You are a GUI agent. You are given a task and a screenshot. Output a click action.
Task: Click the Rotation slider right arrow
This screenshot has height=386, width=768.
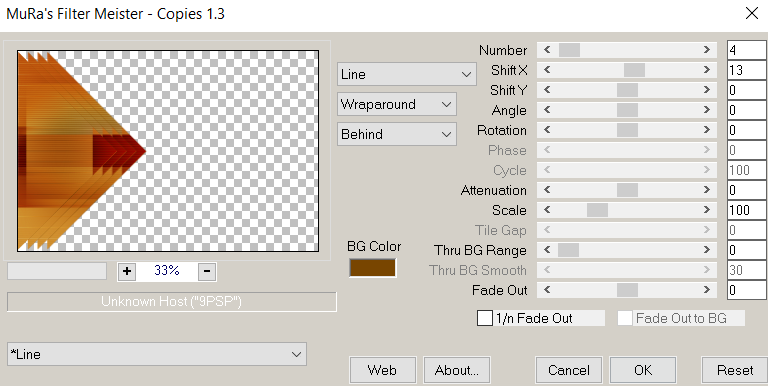pos(706,130)
